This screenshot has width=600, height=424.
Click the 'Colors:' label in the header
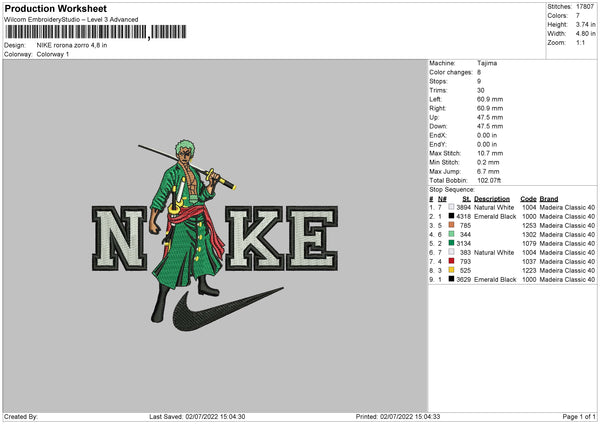click(557, 16)
